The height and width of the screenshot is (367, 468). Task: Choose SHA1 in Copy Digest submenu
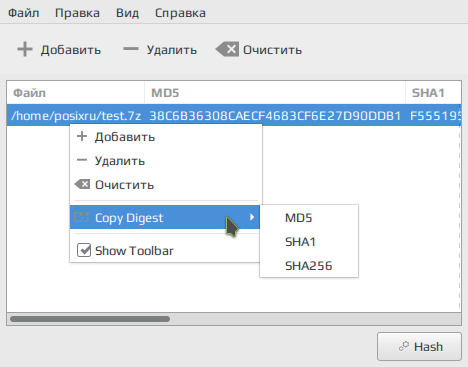coord(309,242)
